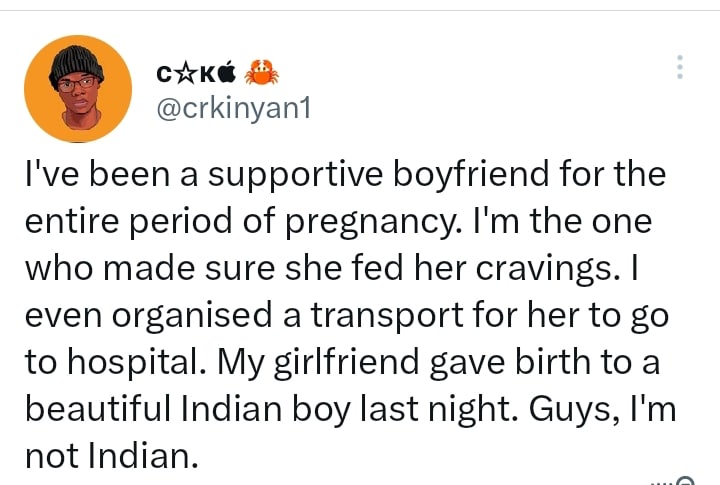Click the word "transport" in the tweet
The width and height of the screenshot is (720, 485).
click(387, 317)
